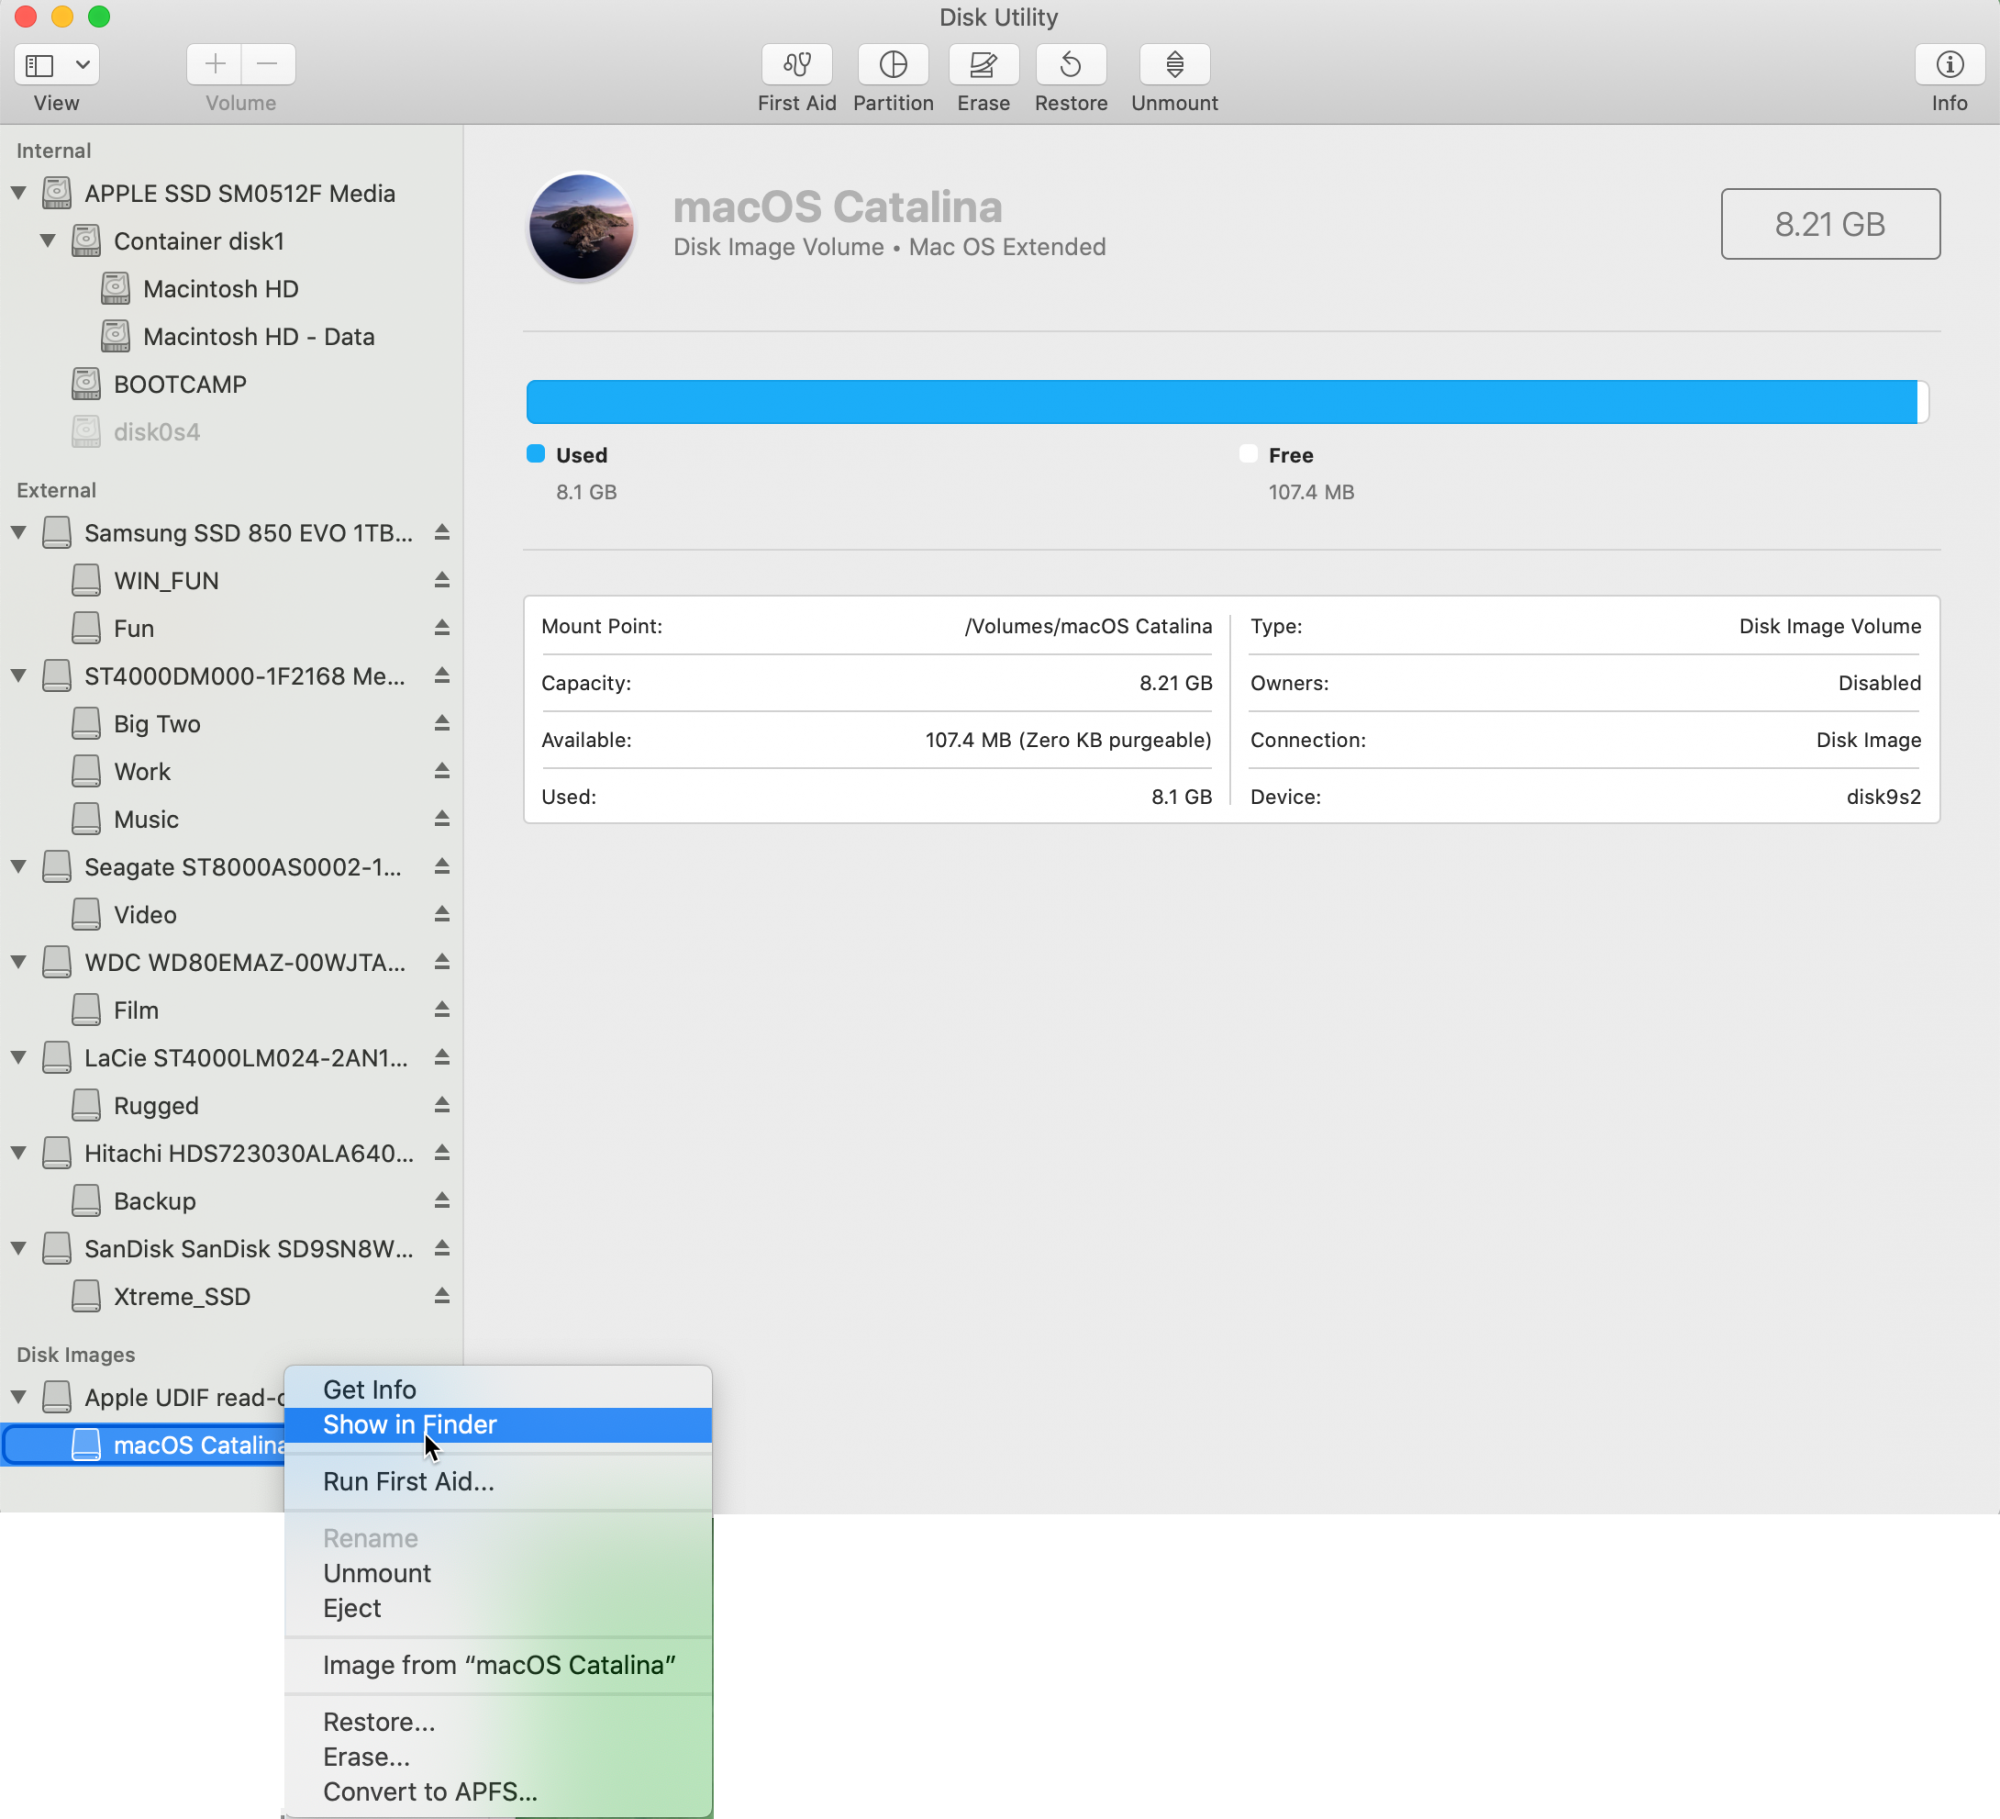Collapse the Samsung SSD 850 EVO tree
The height and width of the screenshot is (1819, 2000).
tap(18, 533)
